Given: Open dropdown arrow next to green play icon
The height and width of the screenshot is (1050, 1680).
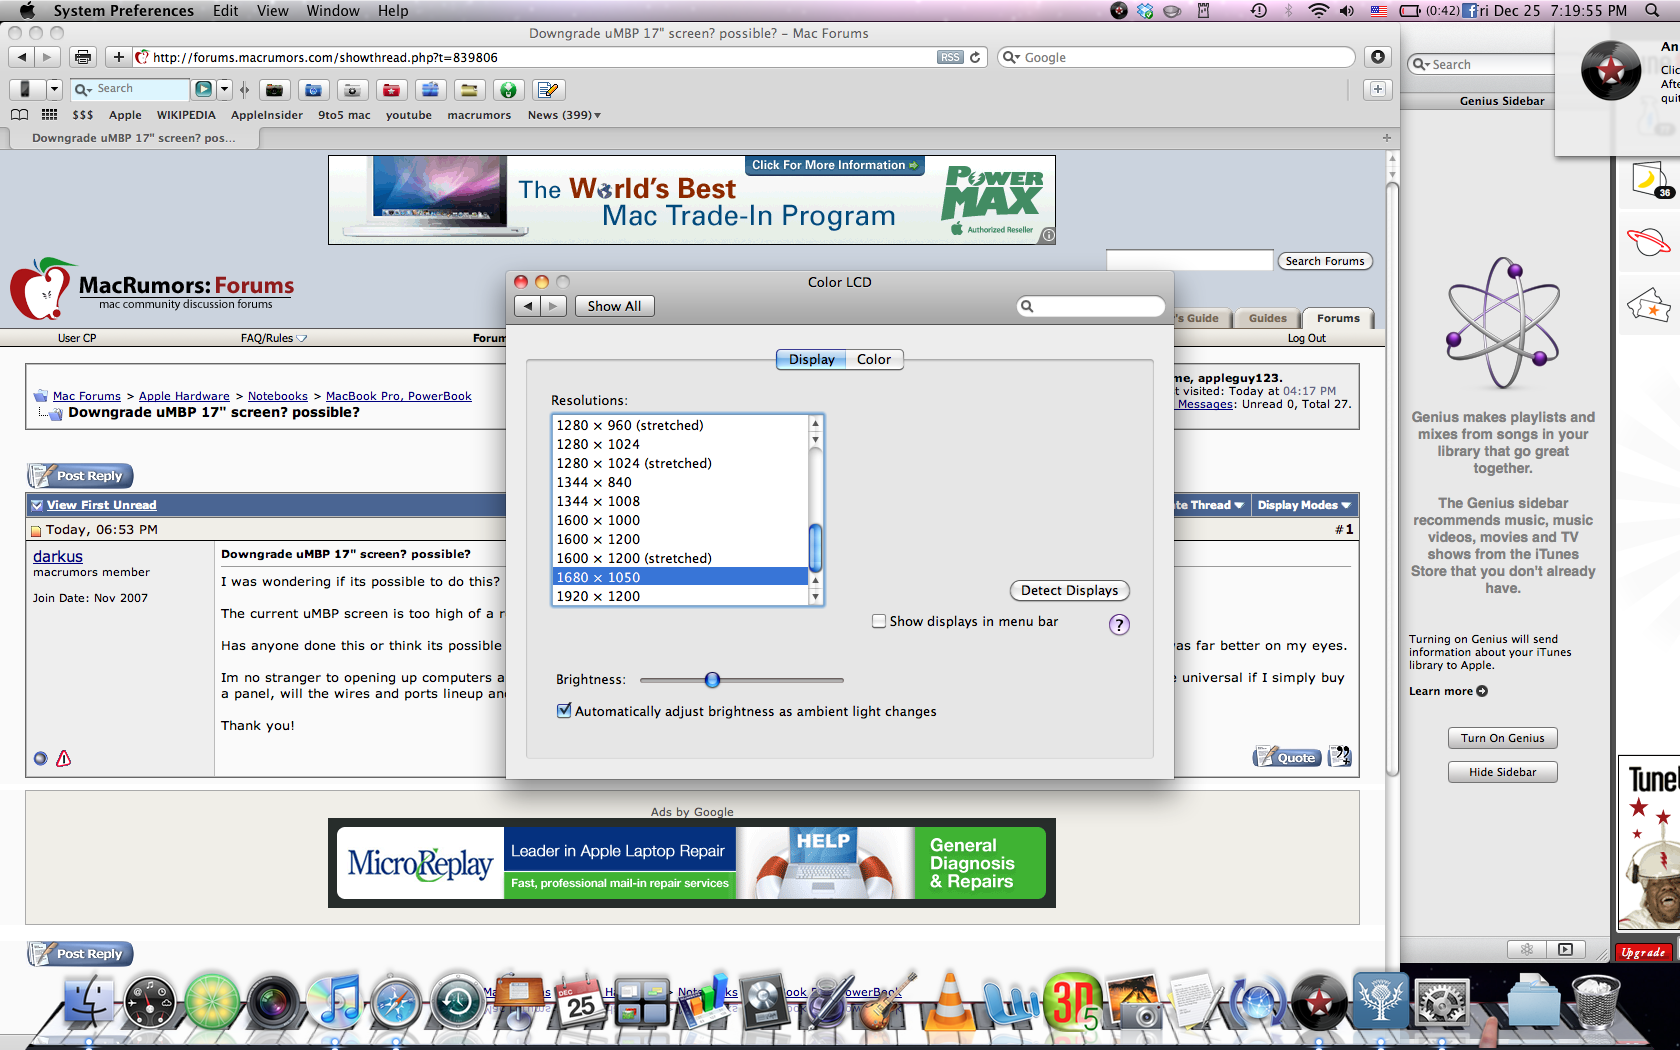Looking at the screenshot, I should [224, 89].
